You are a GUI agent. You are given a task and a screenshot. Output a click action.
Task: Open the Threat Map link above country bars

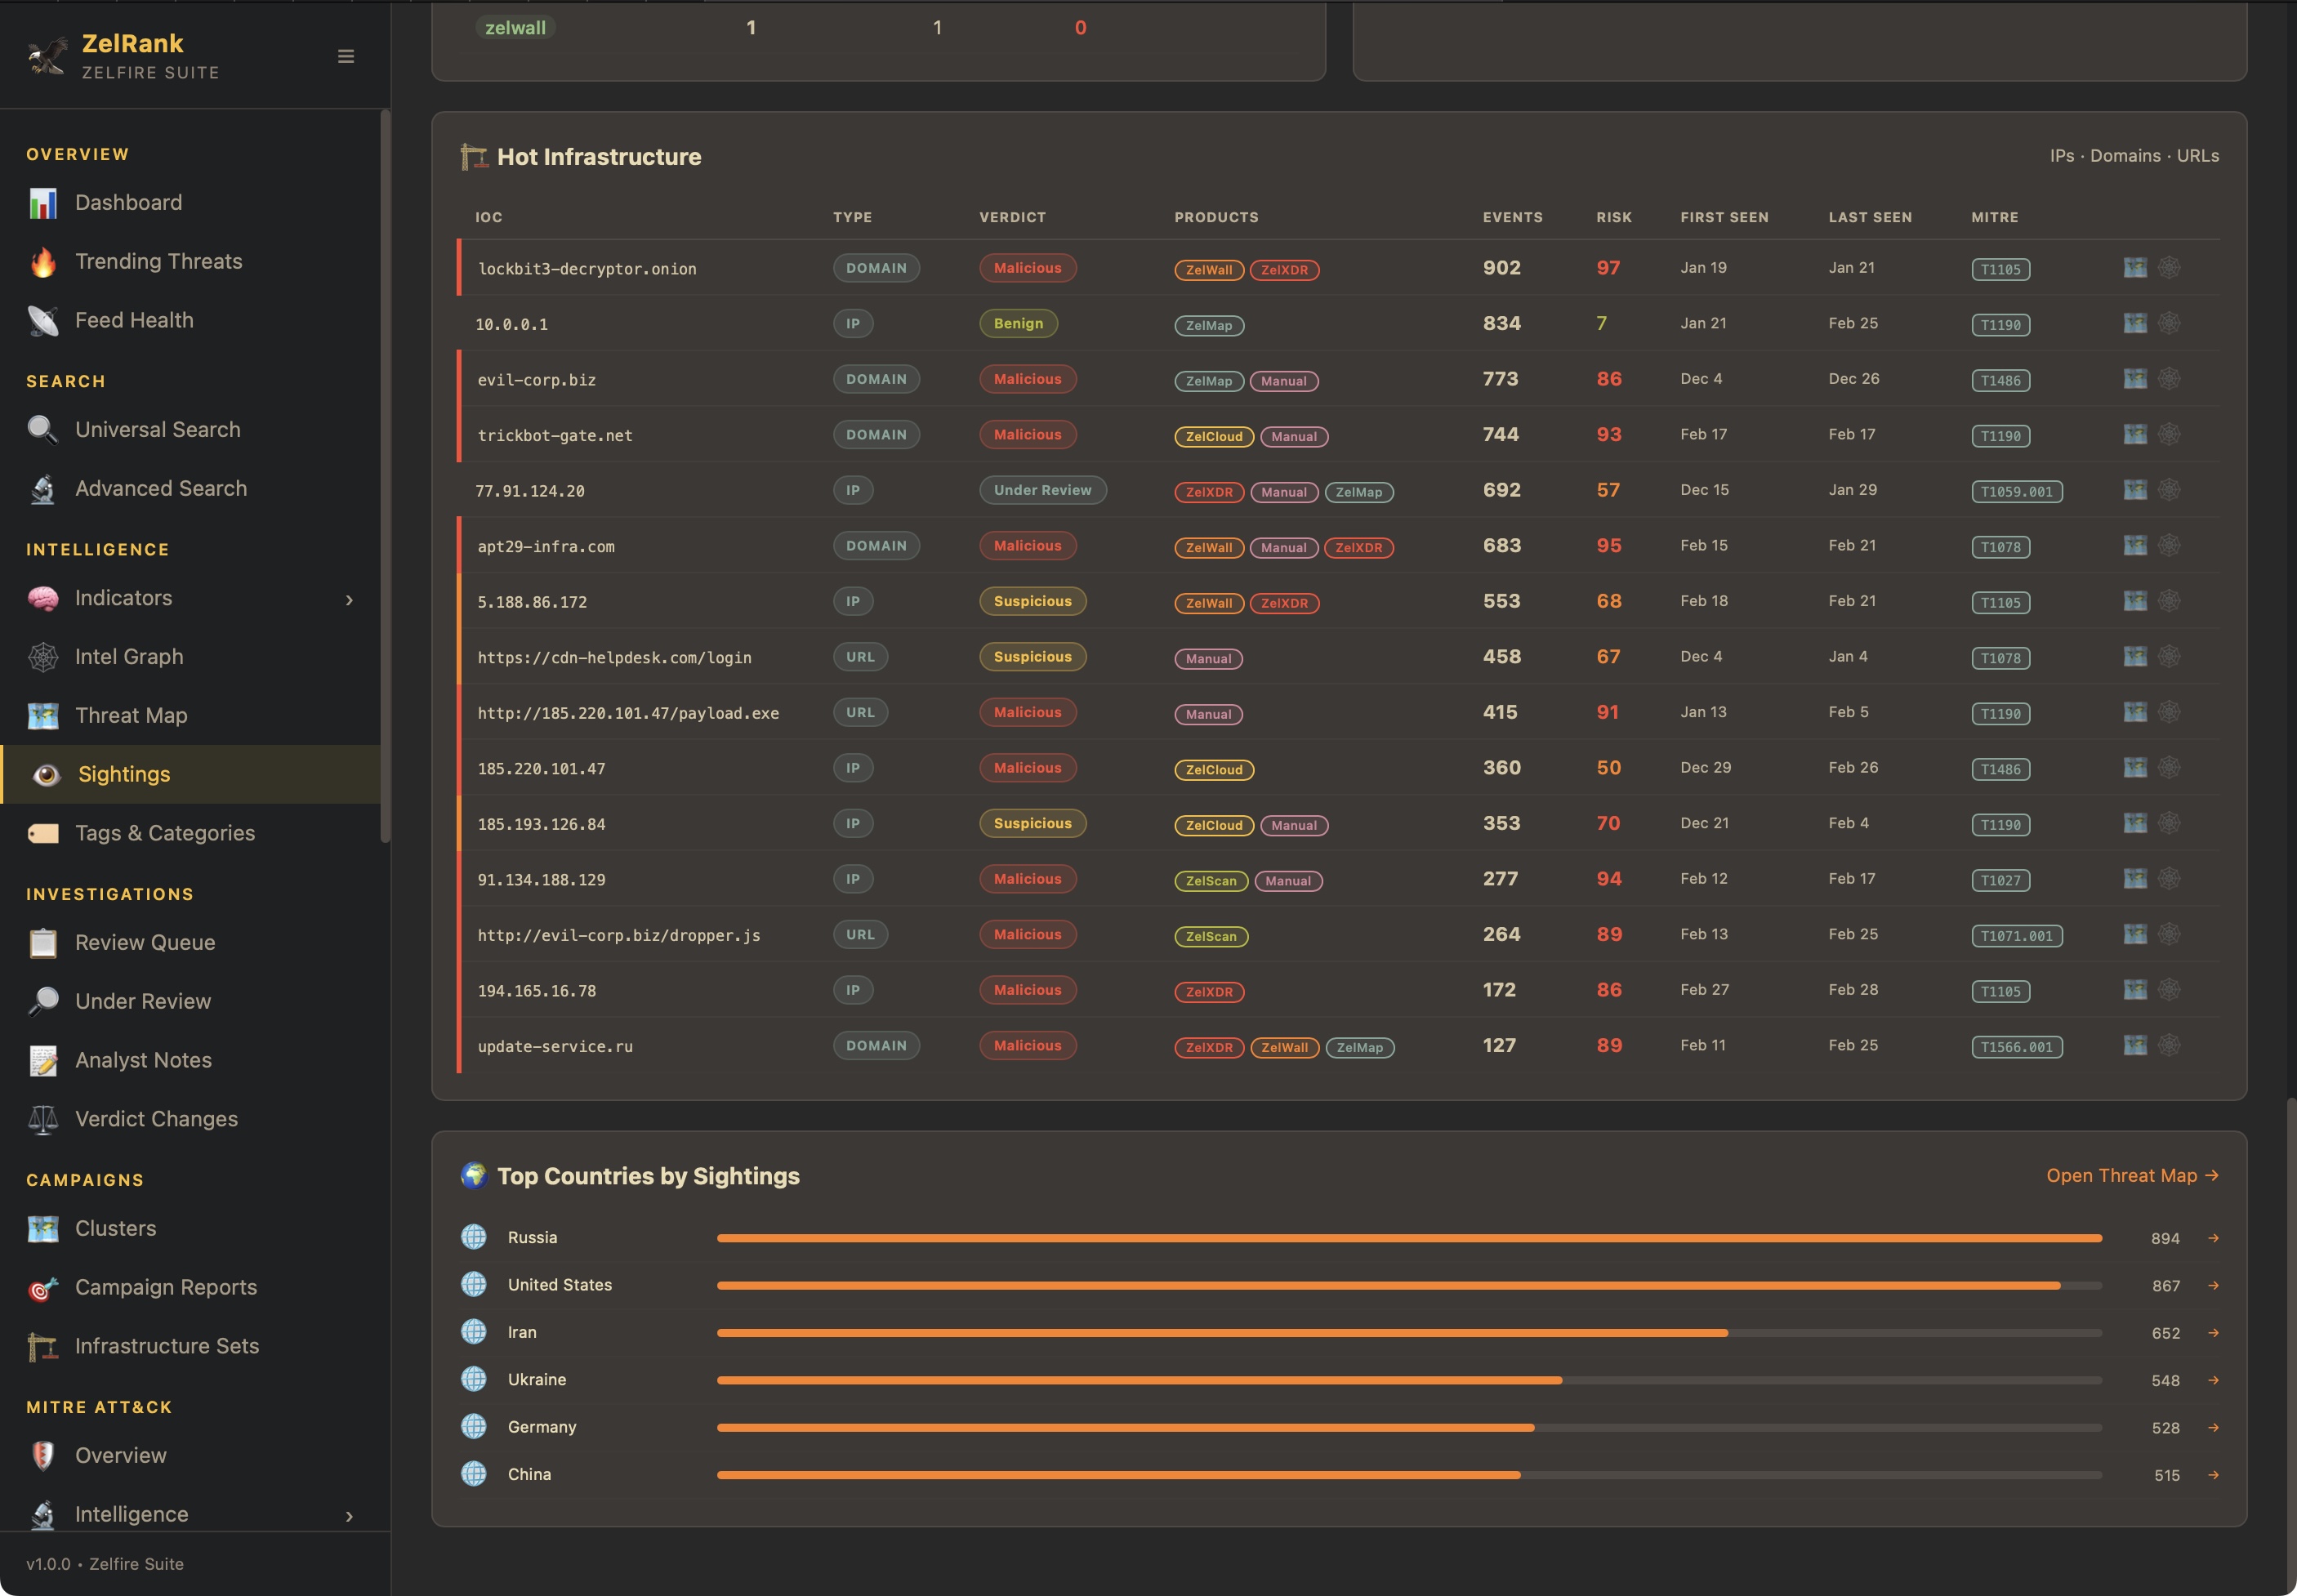tap(2130, 1175)
